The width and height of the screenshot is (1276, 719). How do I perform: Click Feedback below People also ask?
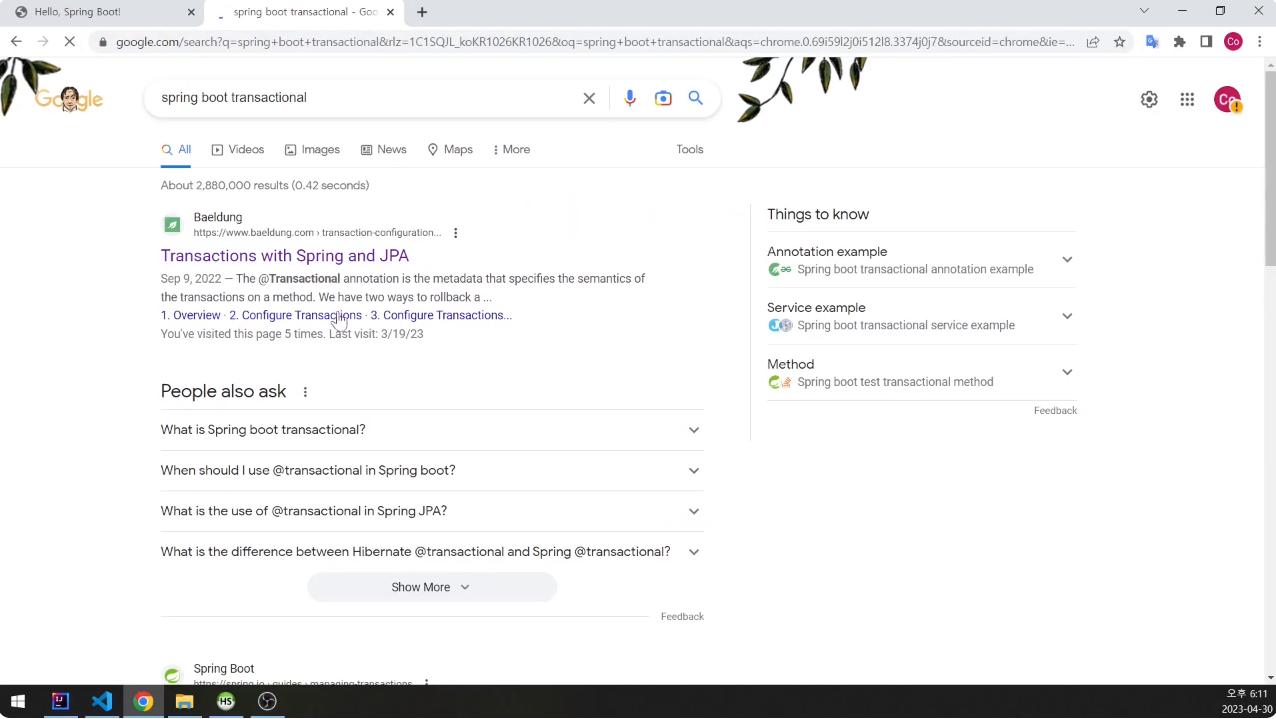pyautogui.click(x=682, y=617)
